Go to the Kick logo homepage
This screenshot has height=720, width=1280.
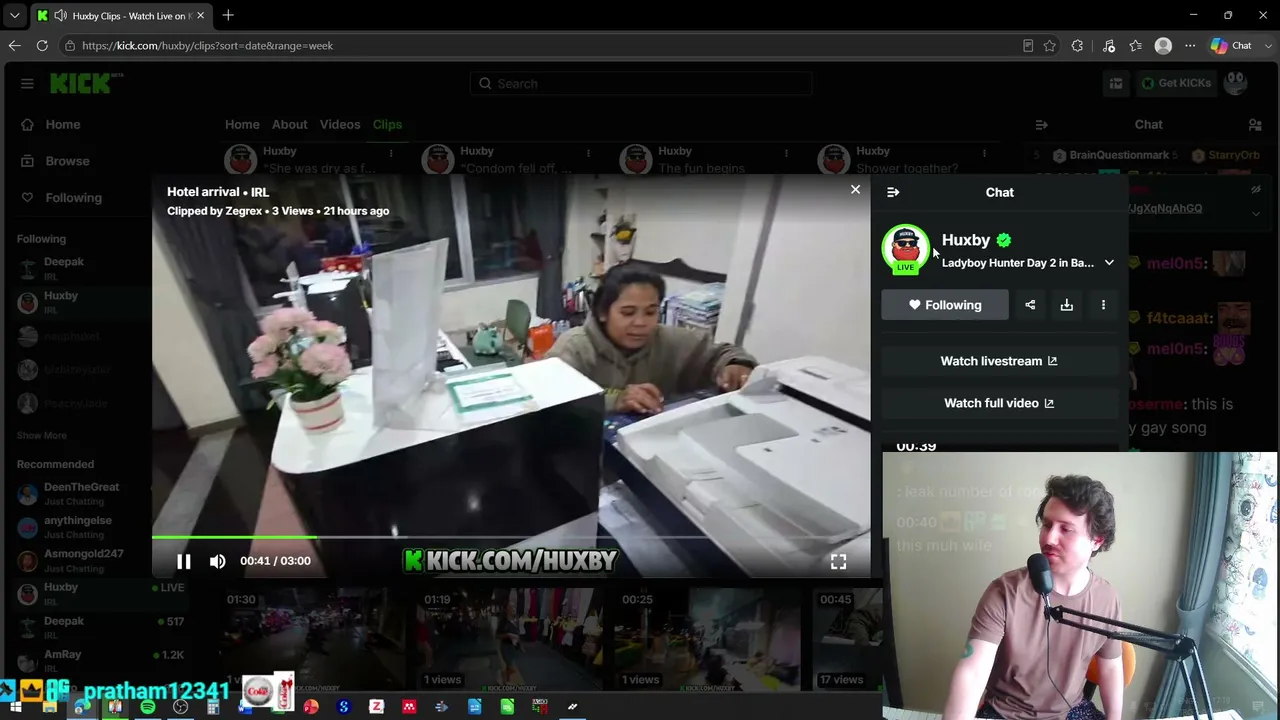tap(86, 84)
